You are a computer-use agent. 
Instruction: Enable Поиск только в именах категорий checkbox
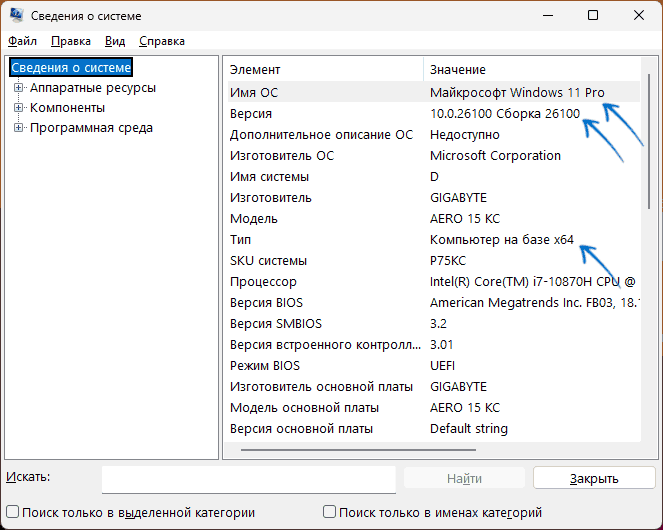(329, 512)
